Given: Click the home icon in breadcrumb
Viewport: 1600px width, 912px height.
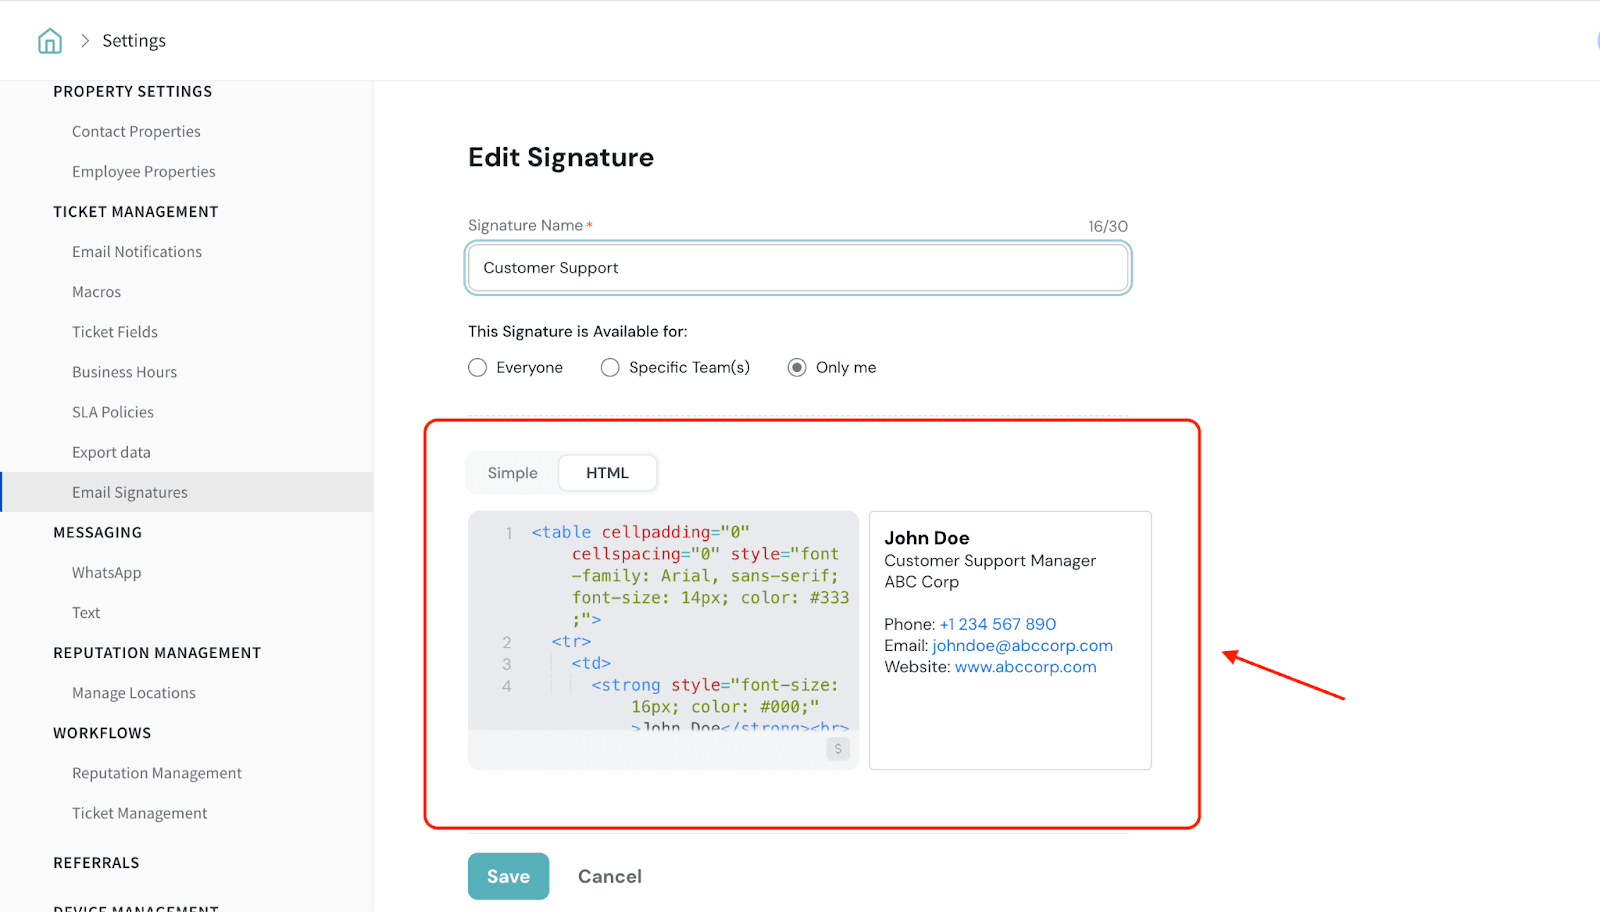Looking at the screenshot, I should (x=50, y=41).
